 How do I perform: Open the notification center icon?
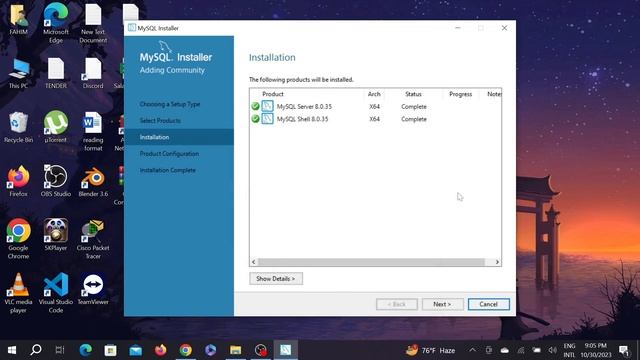coord(624,350)
